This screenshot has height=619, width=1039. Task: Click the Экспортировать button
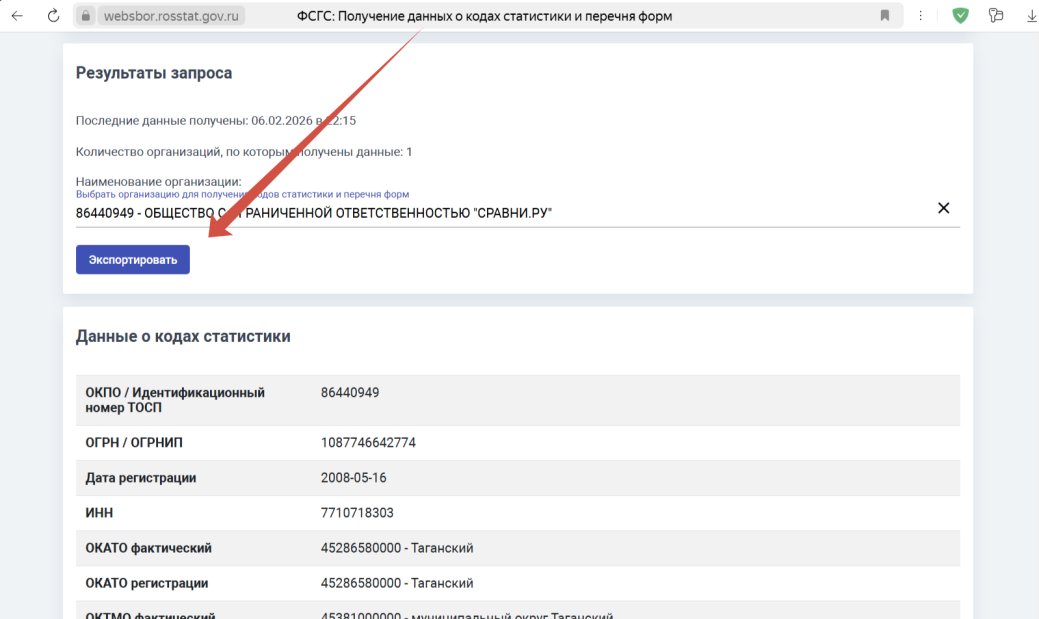133,260
